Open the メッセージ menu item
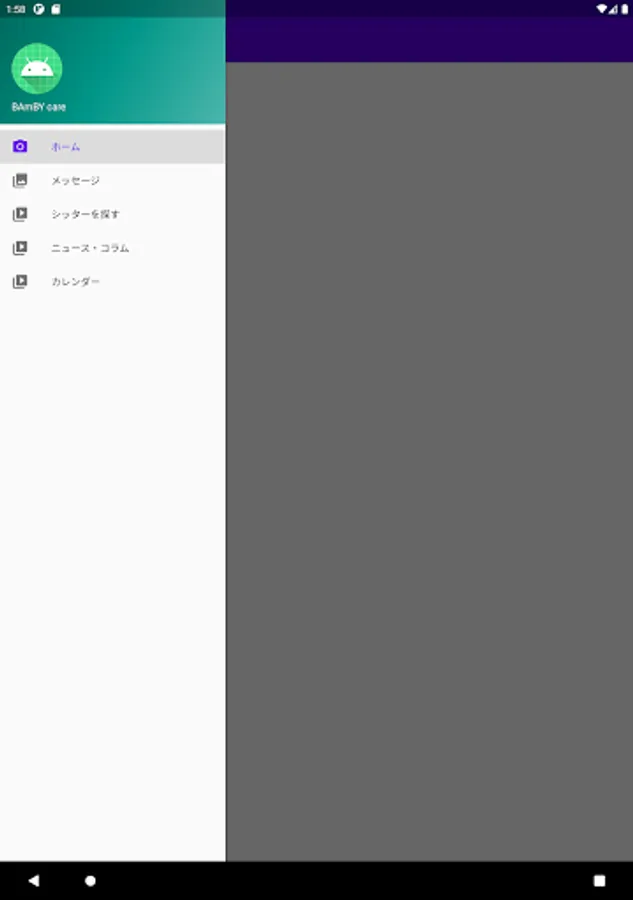Screen dimensions: 633x900 (x=112, y=180)
